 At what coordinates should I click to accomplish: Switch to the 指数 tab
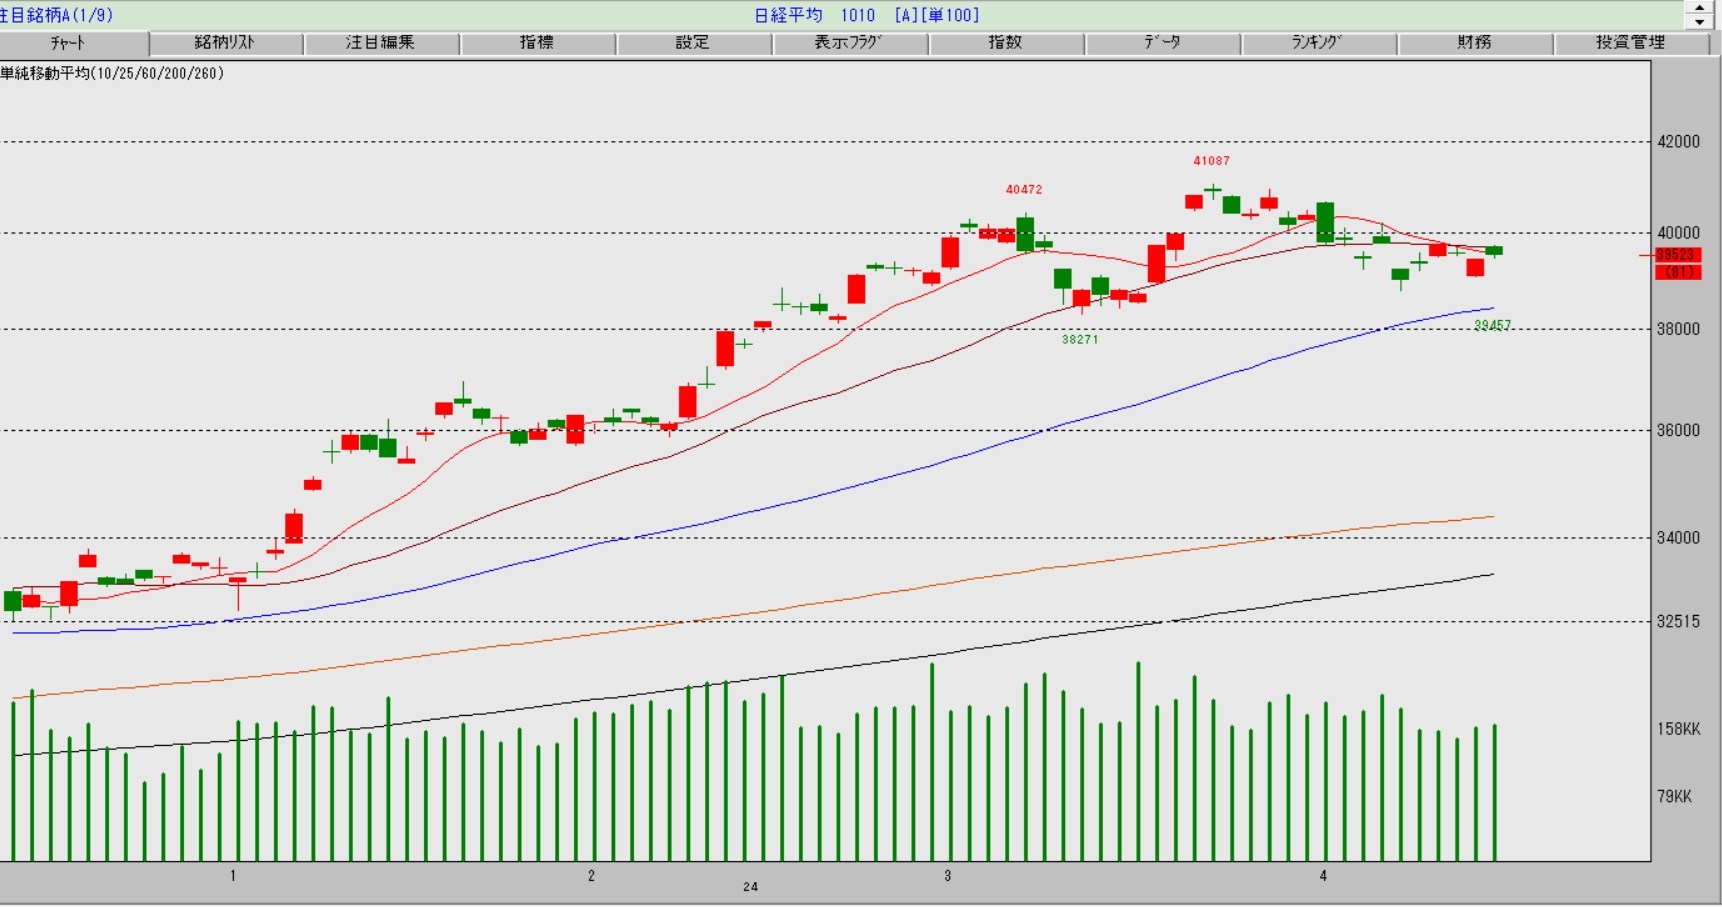pyautogui.click(x=1006, y=43)
